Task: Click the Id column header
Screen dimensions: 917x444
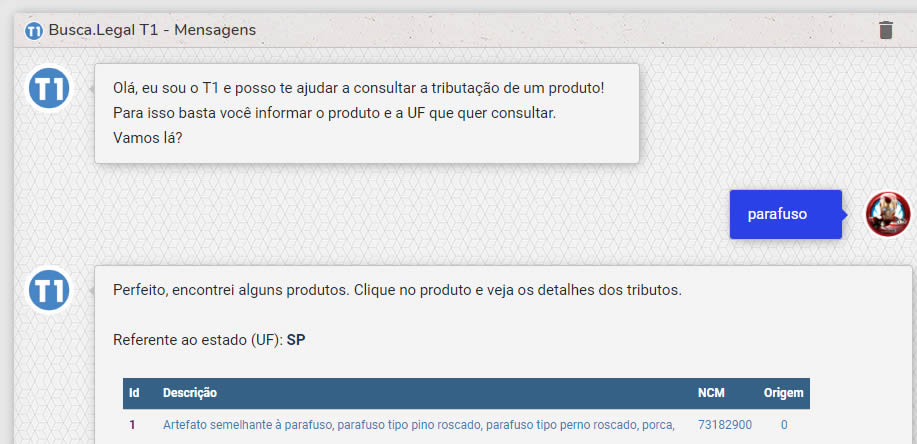Action: [x=134, y=393]
